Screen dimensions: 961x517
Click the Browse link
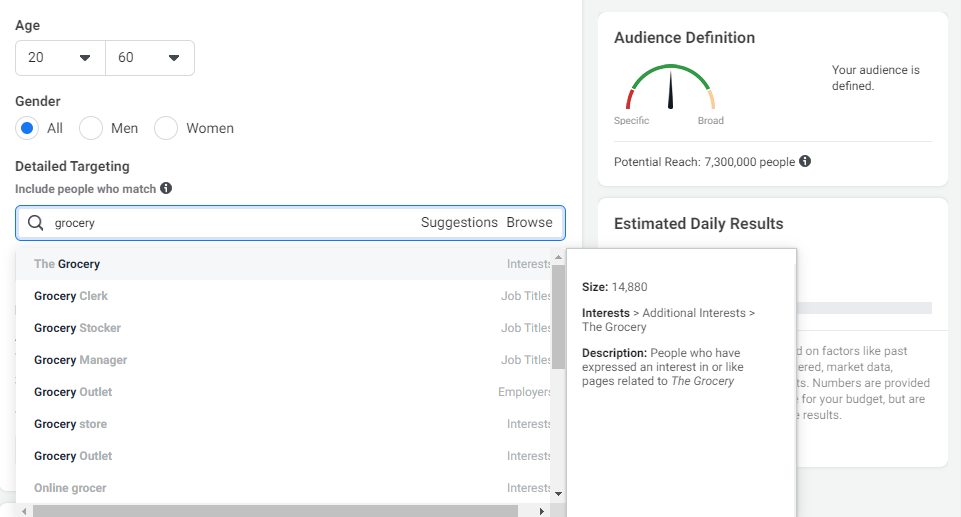pyautogui.click(x=529, y=223)
